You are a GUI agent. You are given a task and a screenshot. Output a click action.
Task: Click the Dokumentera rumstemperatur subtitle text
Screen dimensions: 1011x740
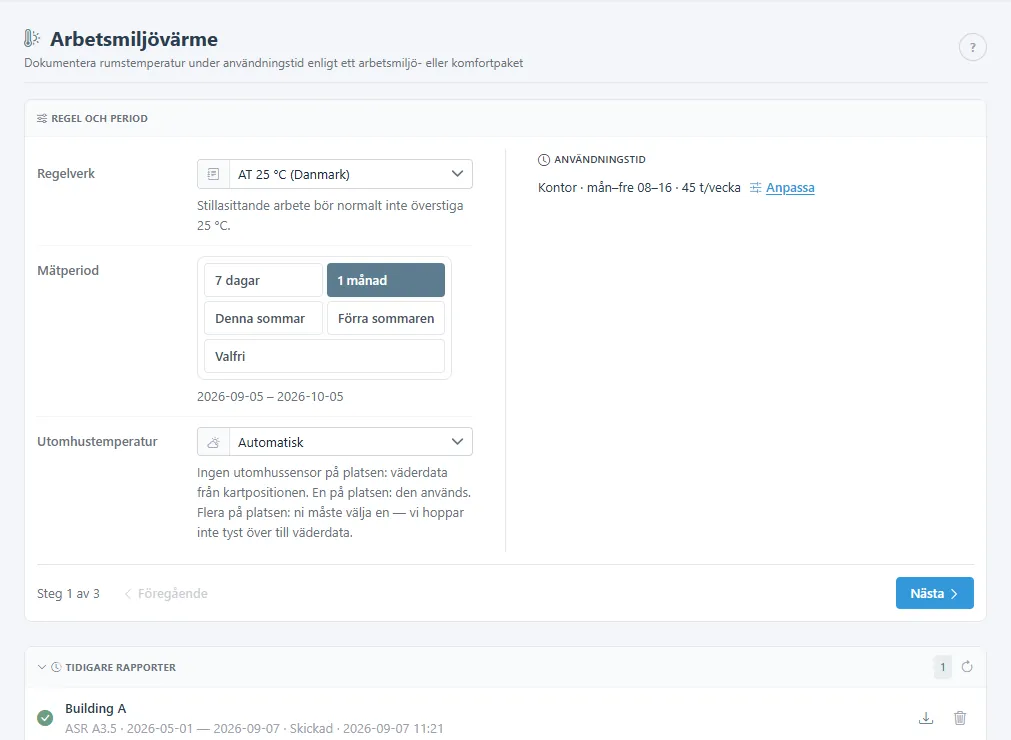point(273,63)
